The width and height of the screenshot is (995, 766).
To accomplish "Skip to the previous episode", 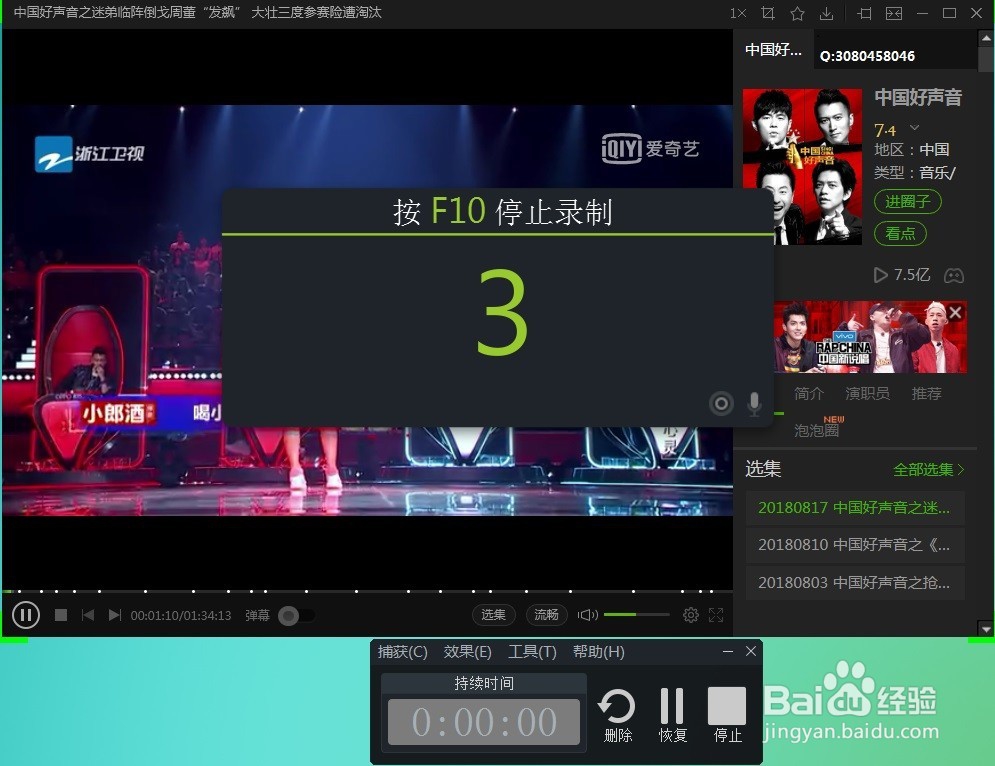I will (88, 615).
